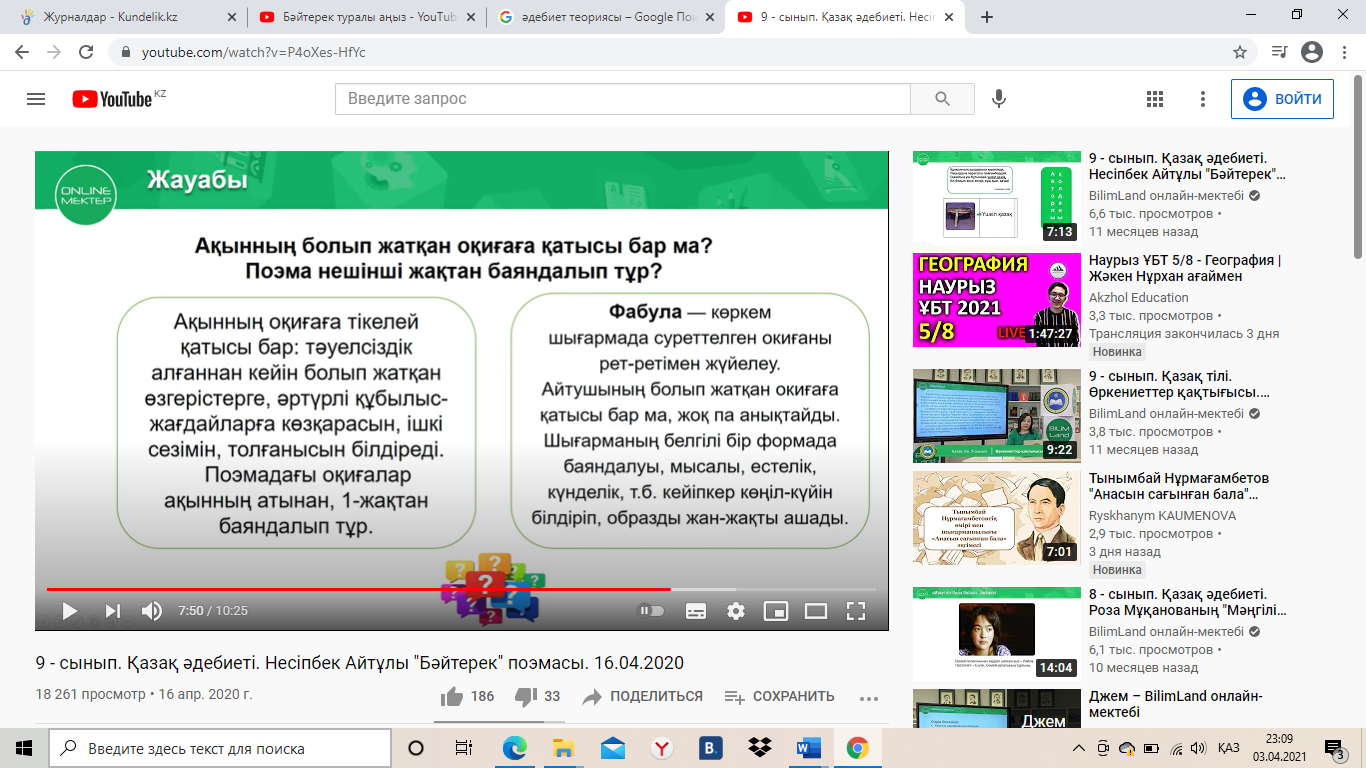Open Роза Мұқанованың Мәңгілік video title
The height and width of the screenshot is (768, 1366).
1186,602
